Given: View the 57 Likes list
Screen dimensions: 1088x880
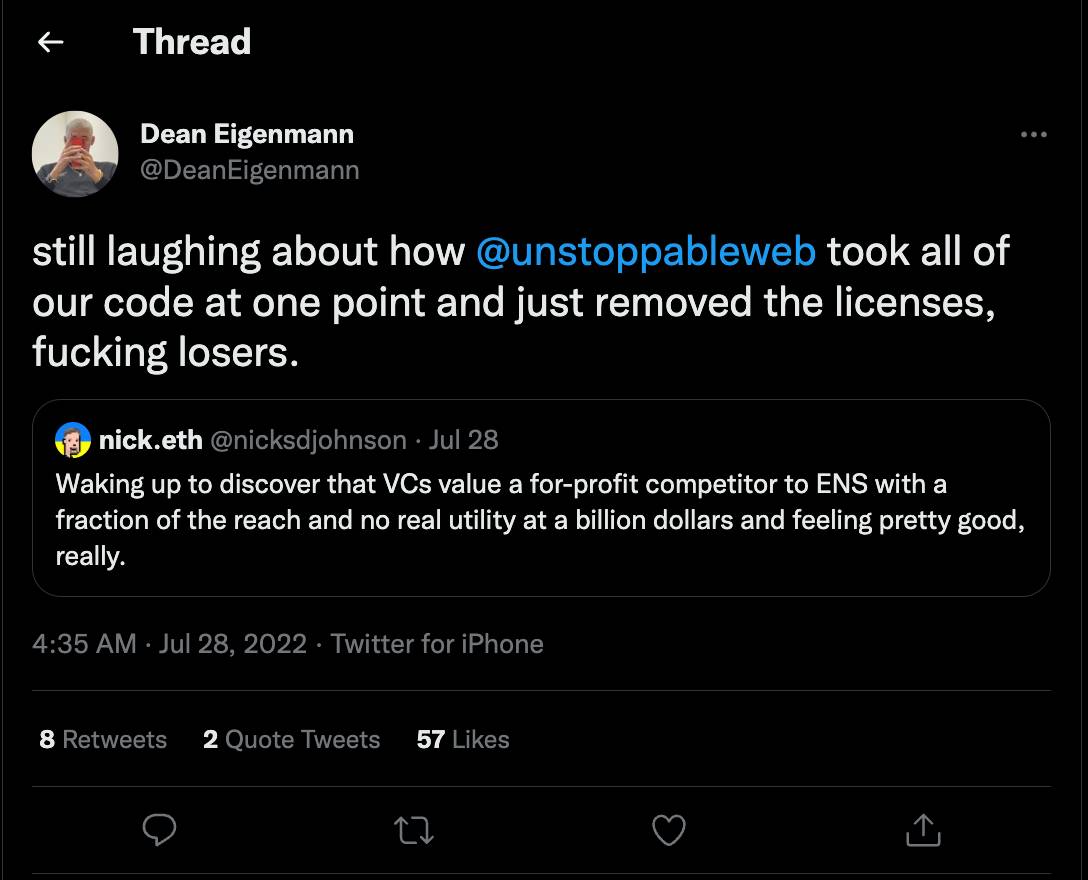Looking at the screenshot, I should (462, 739).
